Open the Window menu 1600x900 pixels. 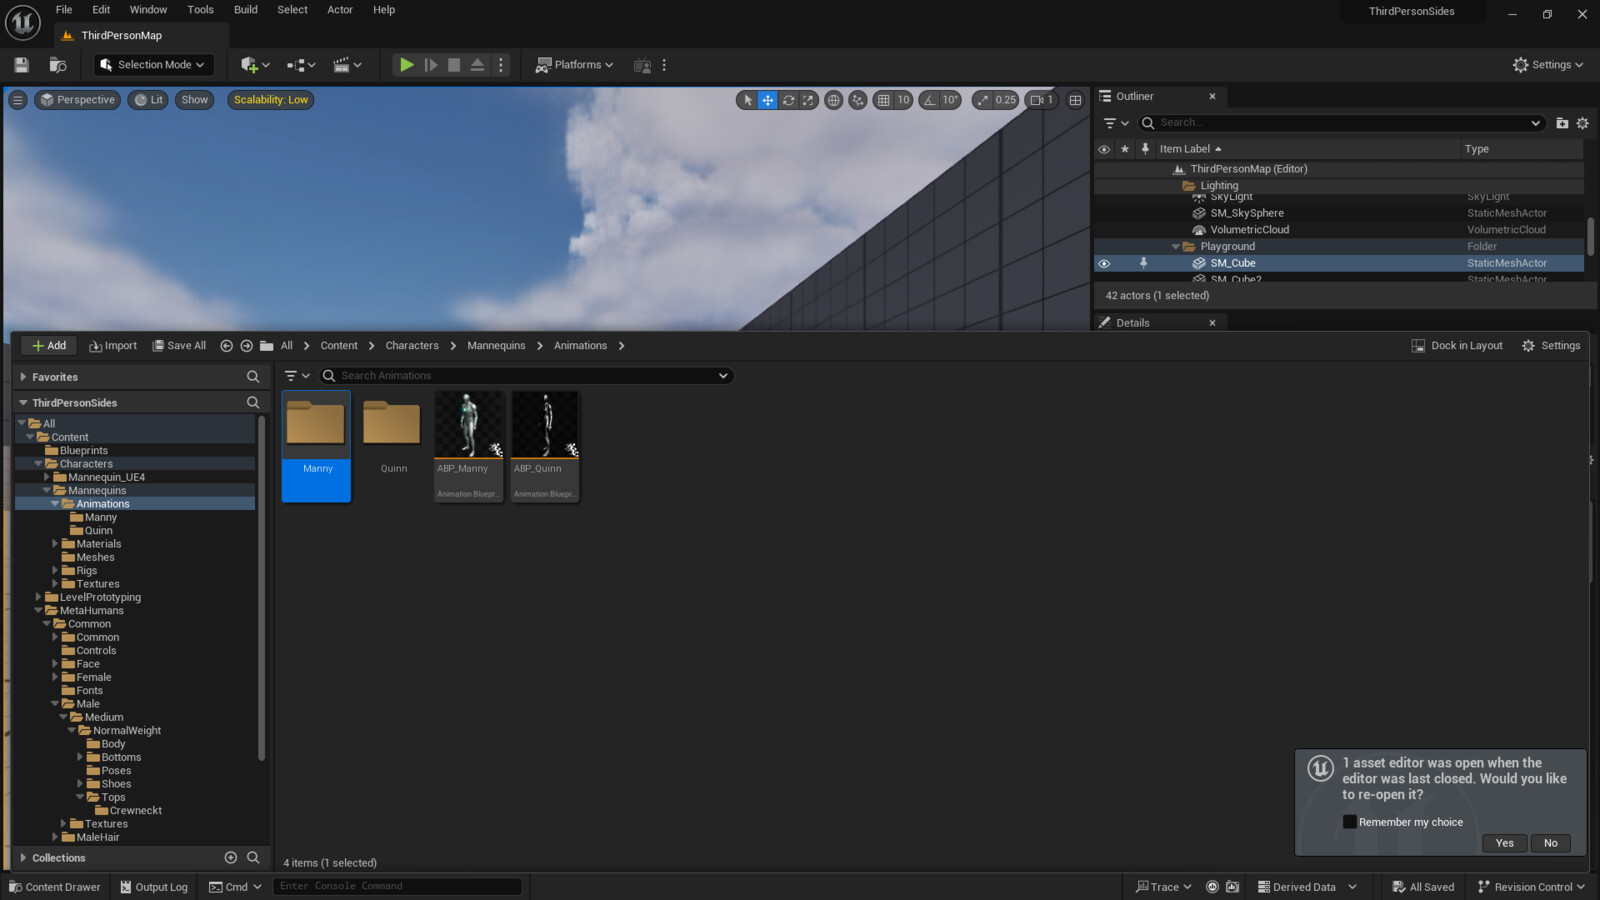[148, 10]
